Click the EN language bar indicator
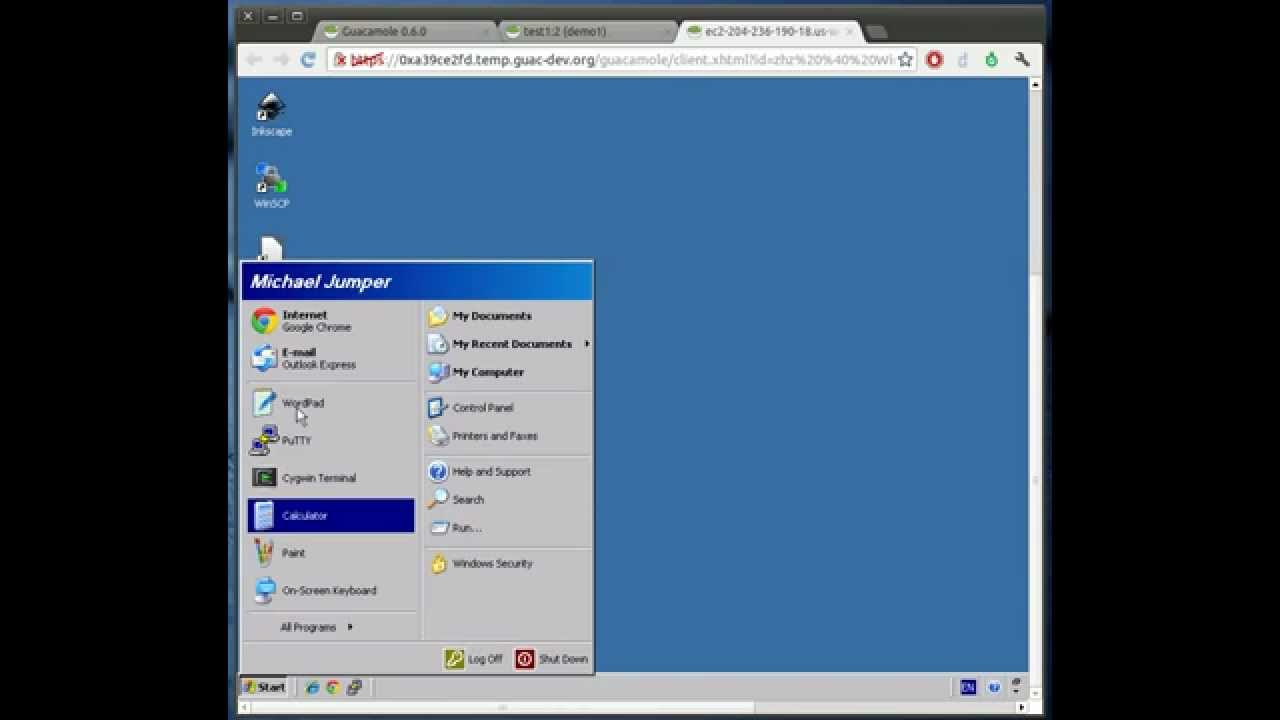This screenshot has width=1280, height=720. 968,687
